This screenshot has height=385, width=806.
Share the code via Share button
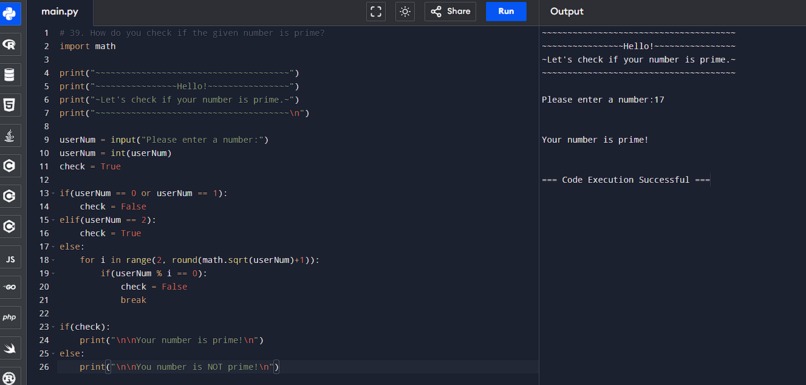450,11
